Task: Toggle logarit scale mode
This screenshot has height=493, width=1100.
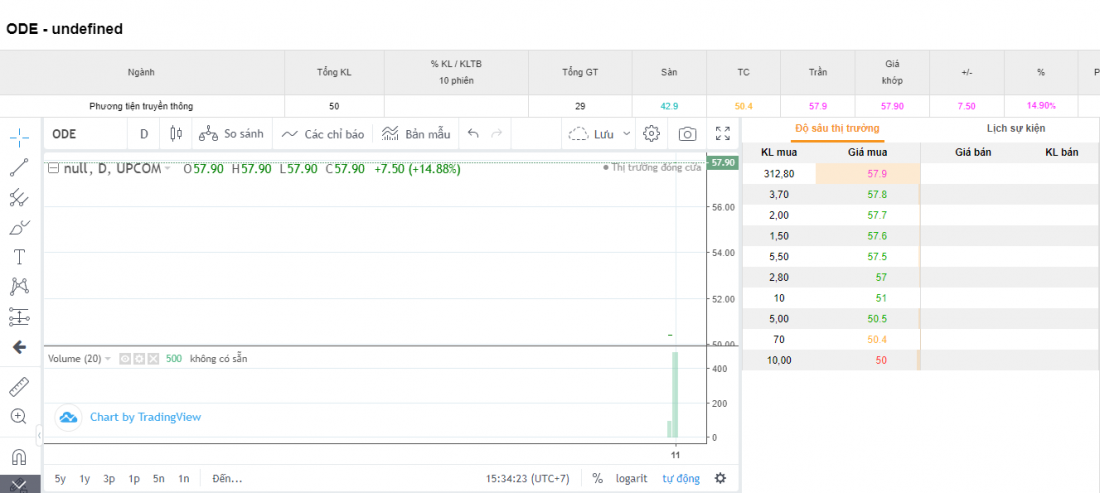Action: pyautogui.click(x=631, y=479)
